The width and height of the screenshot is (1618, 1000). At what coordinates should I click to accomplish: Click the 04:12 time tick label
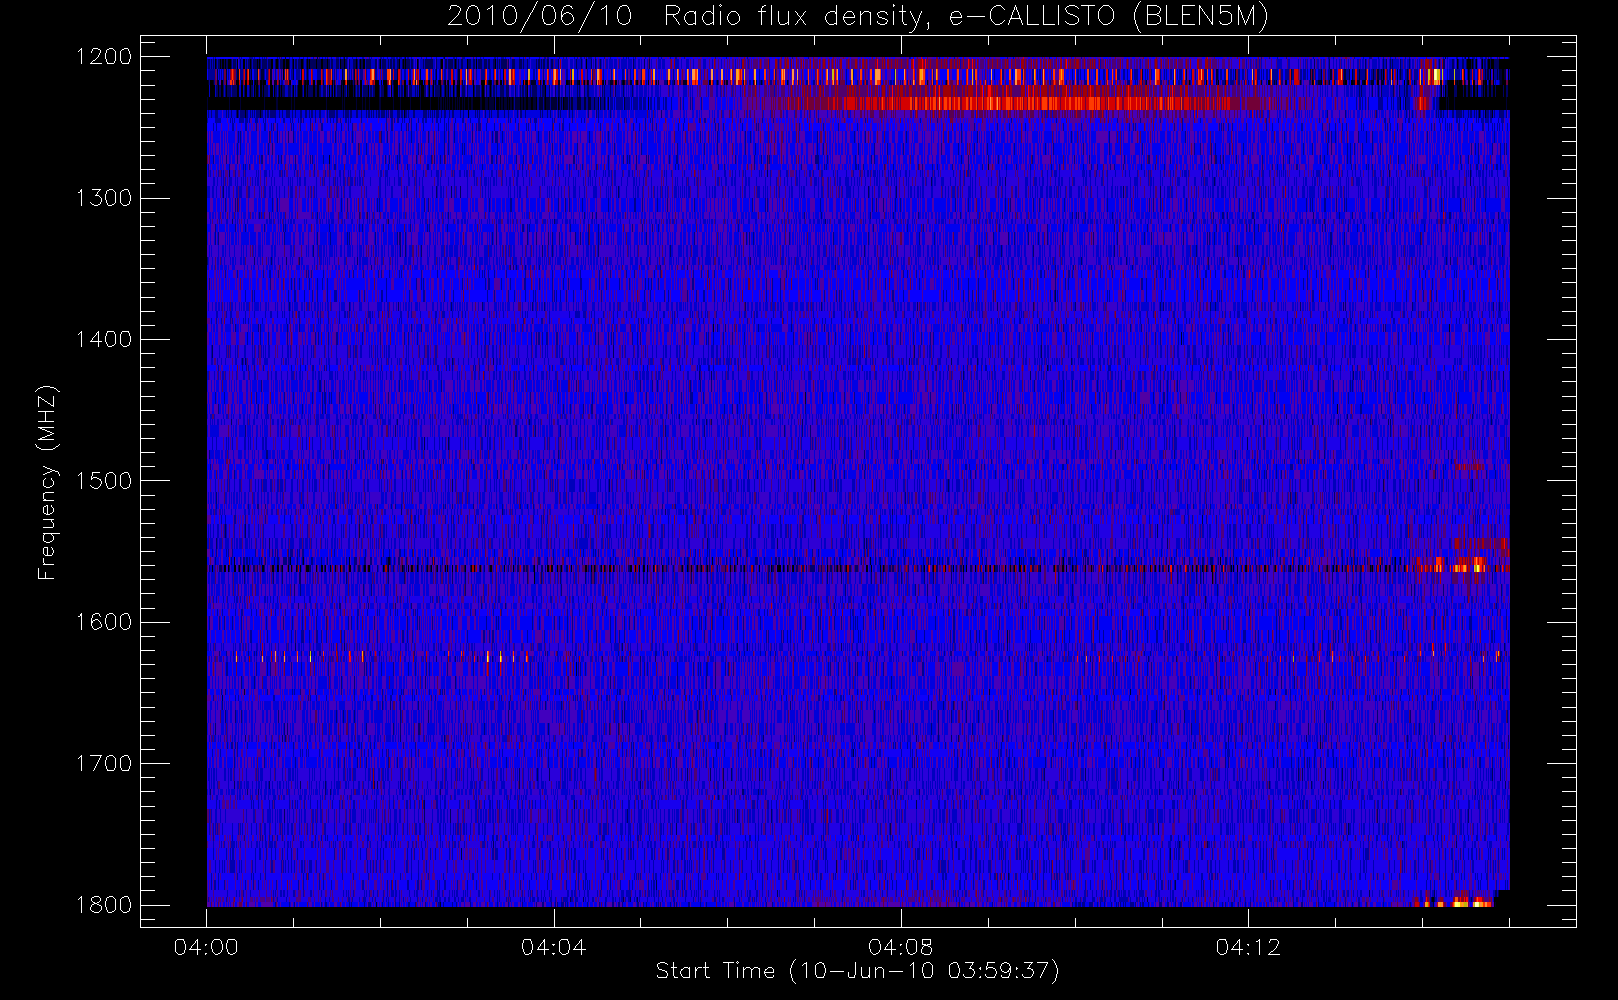pyautogui.click(x=1248, y=947)
